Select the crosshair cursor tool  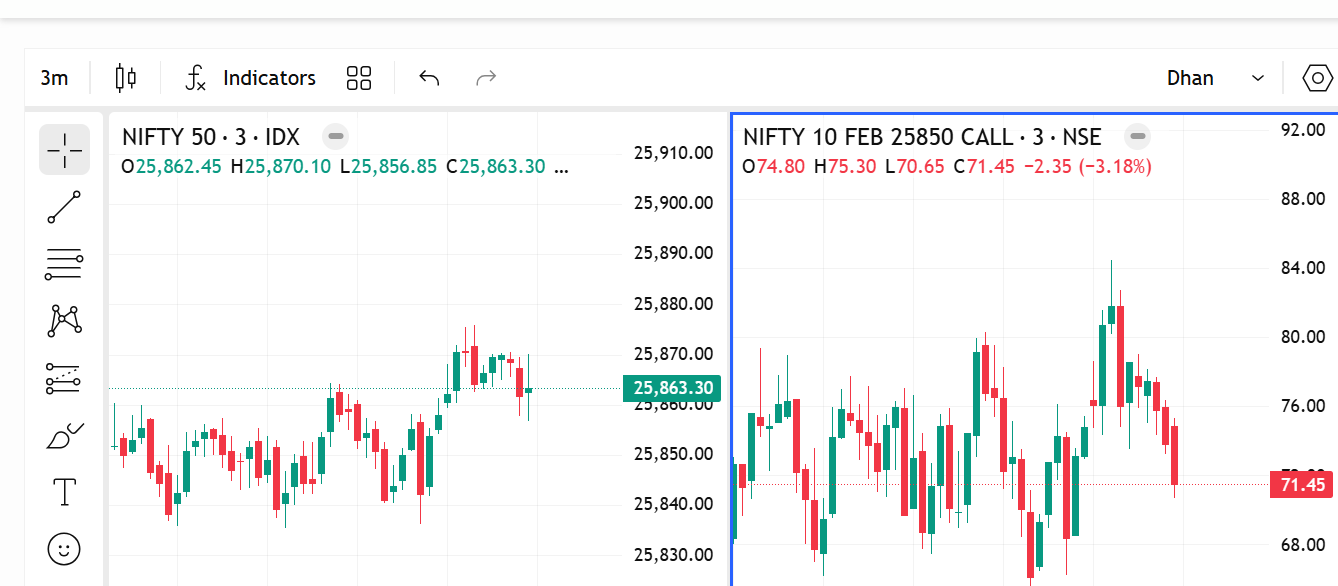pos(65,150)
